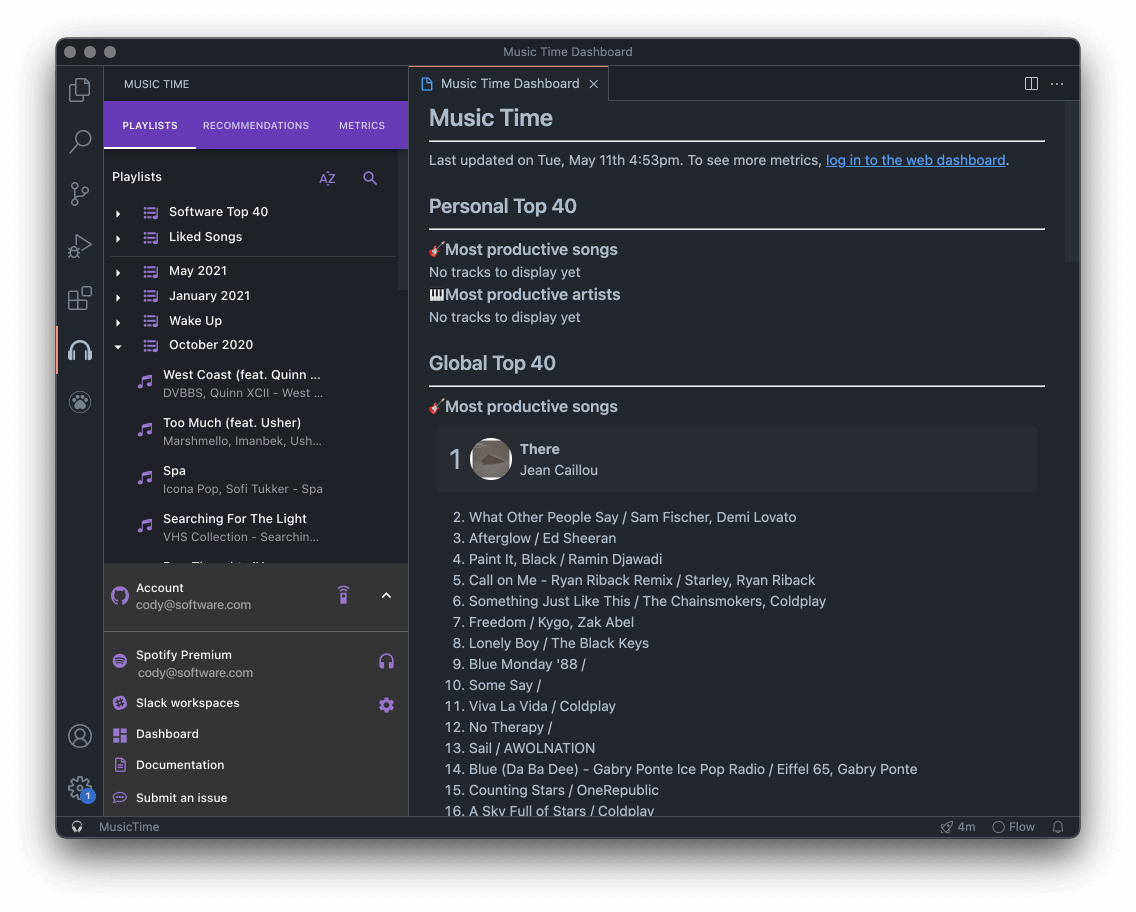This screenshot has width=1136, height=912.
Task: Toggle Flow mode in the status bar
Action: [x=1013, y=827]
